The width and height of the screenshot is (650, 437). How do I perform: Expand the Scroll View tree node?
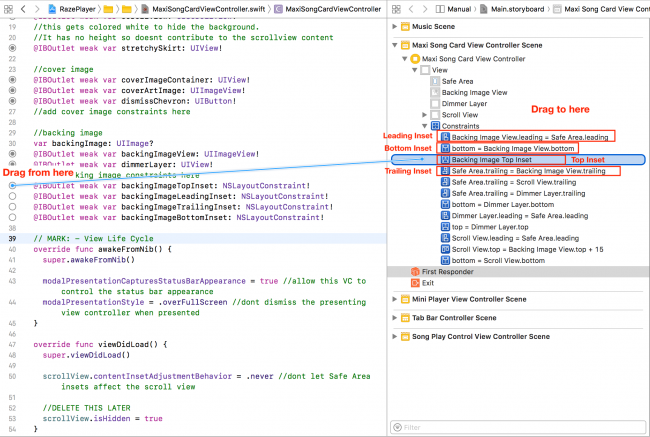tap(424, 114)
